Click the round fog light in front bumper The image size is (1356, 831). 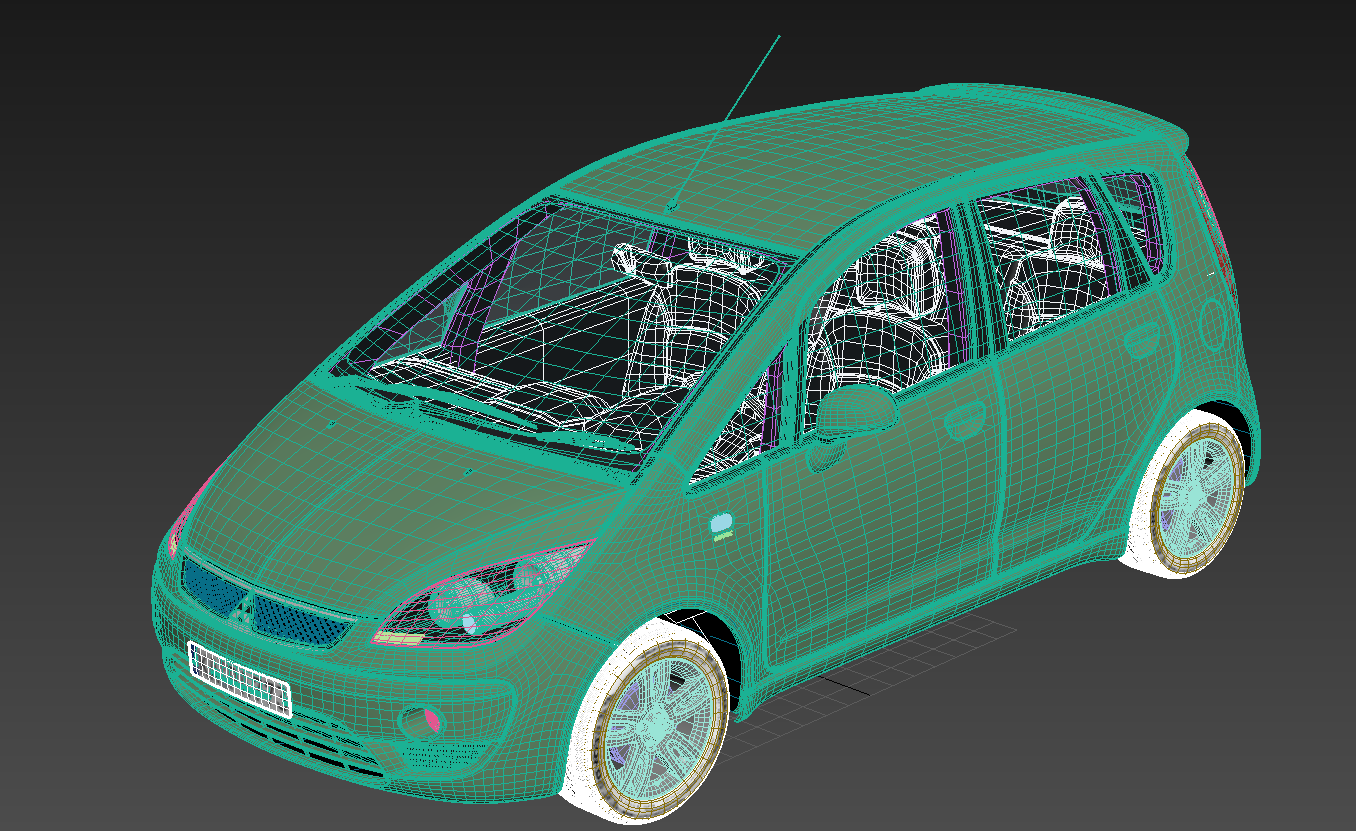click(419, 721)
